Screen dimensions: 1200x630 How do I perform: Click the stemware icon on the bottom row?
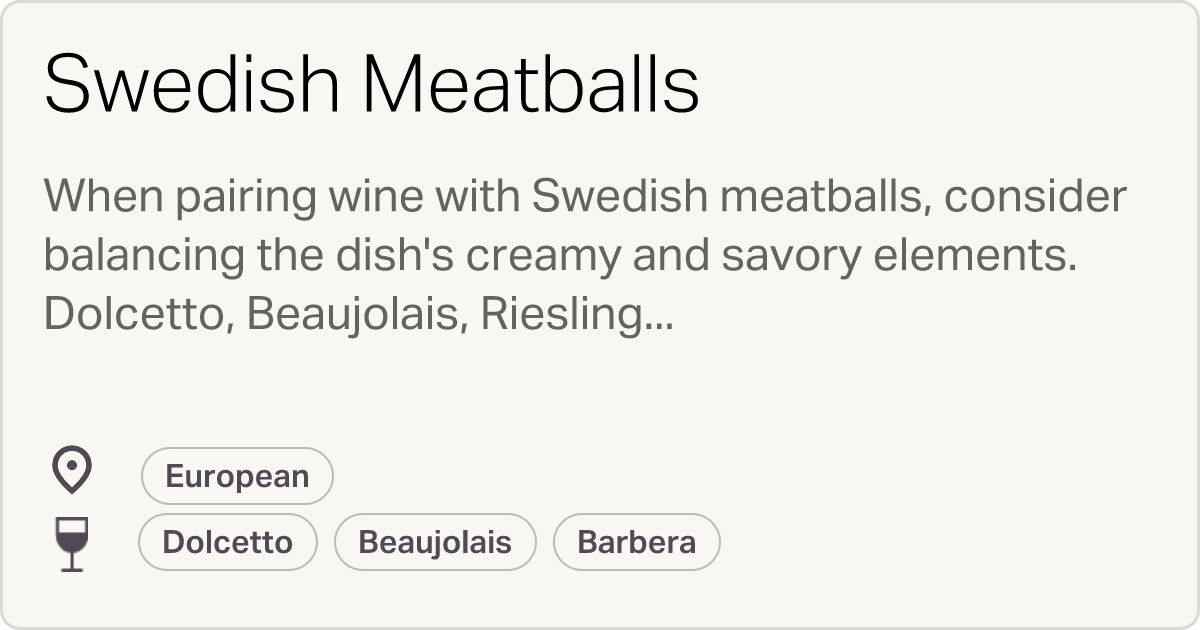pyautogui.click(x=70, y=541)
